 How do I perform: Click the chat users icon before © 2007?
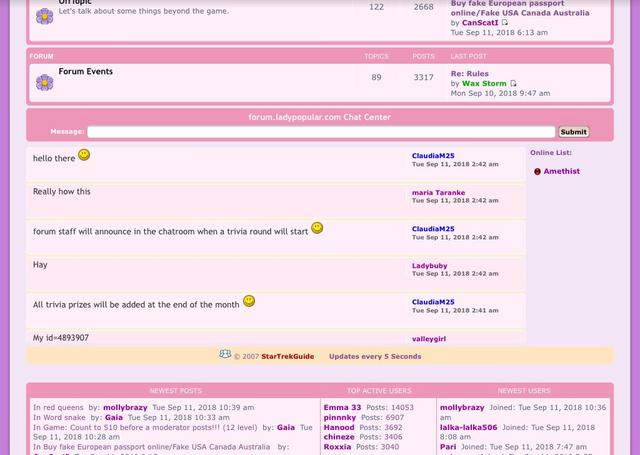tap(225, 354)
